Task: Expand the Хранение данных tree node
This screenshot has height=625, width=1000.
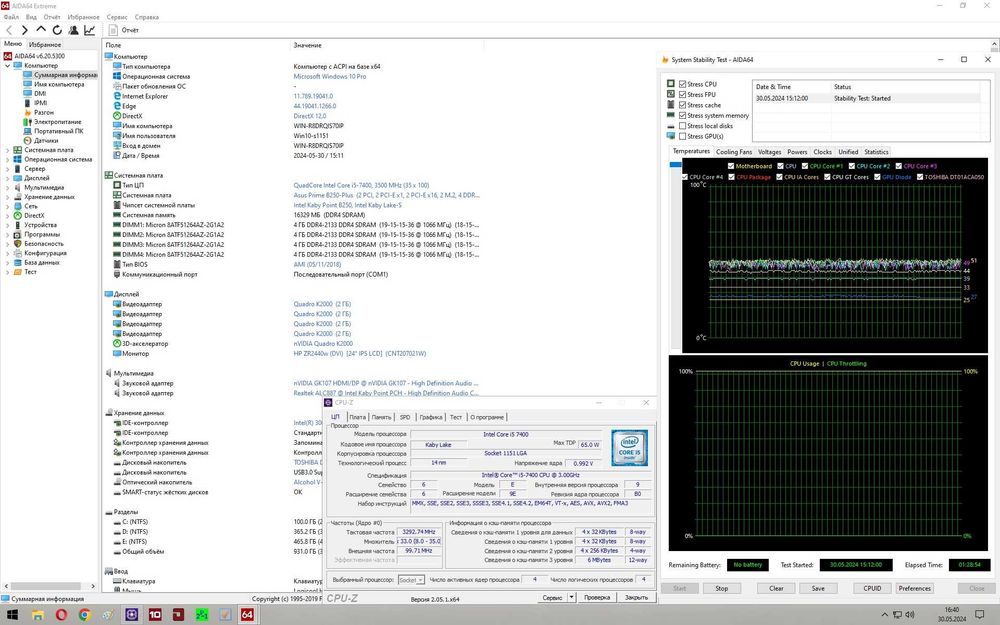Action: [8, 197]
